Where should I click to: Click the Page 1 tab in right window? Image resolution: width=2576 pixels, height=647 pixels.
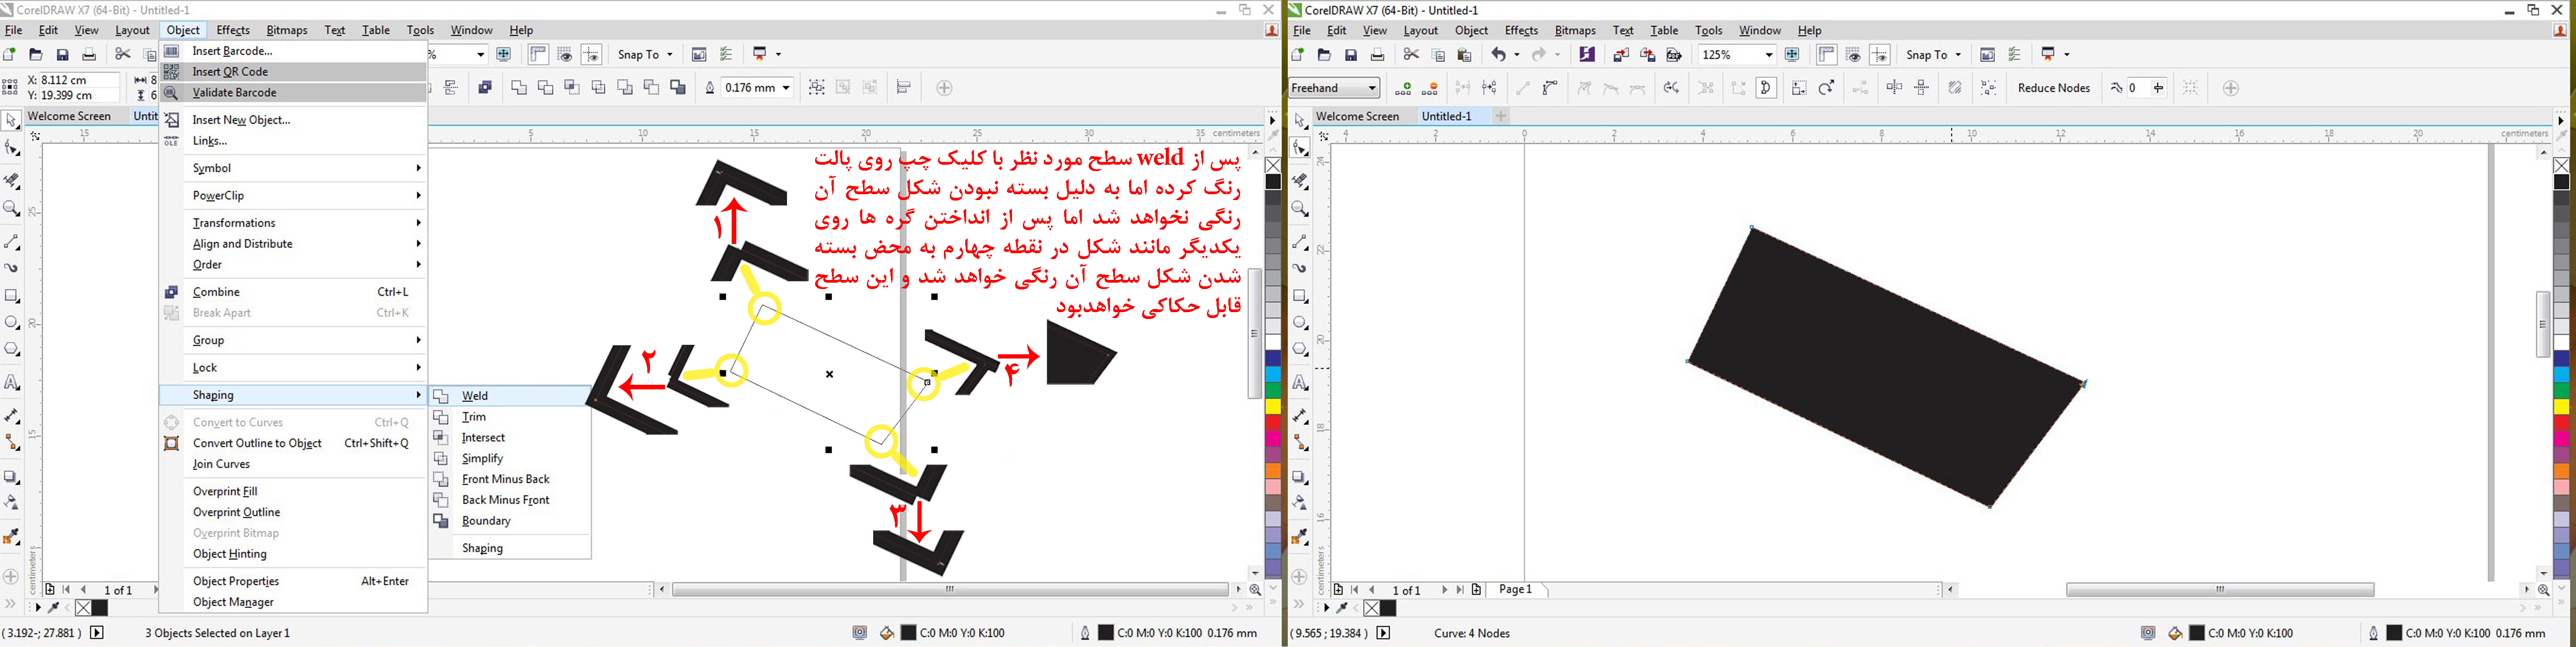(x=1516, y=590)
